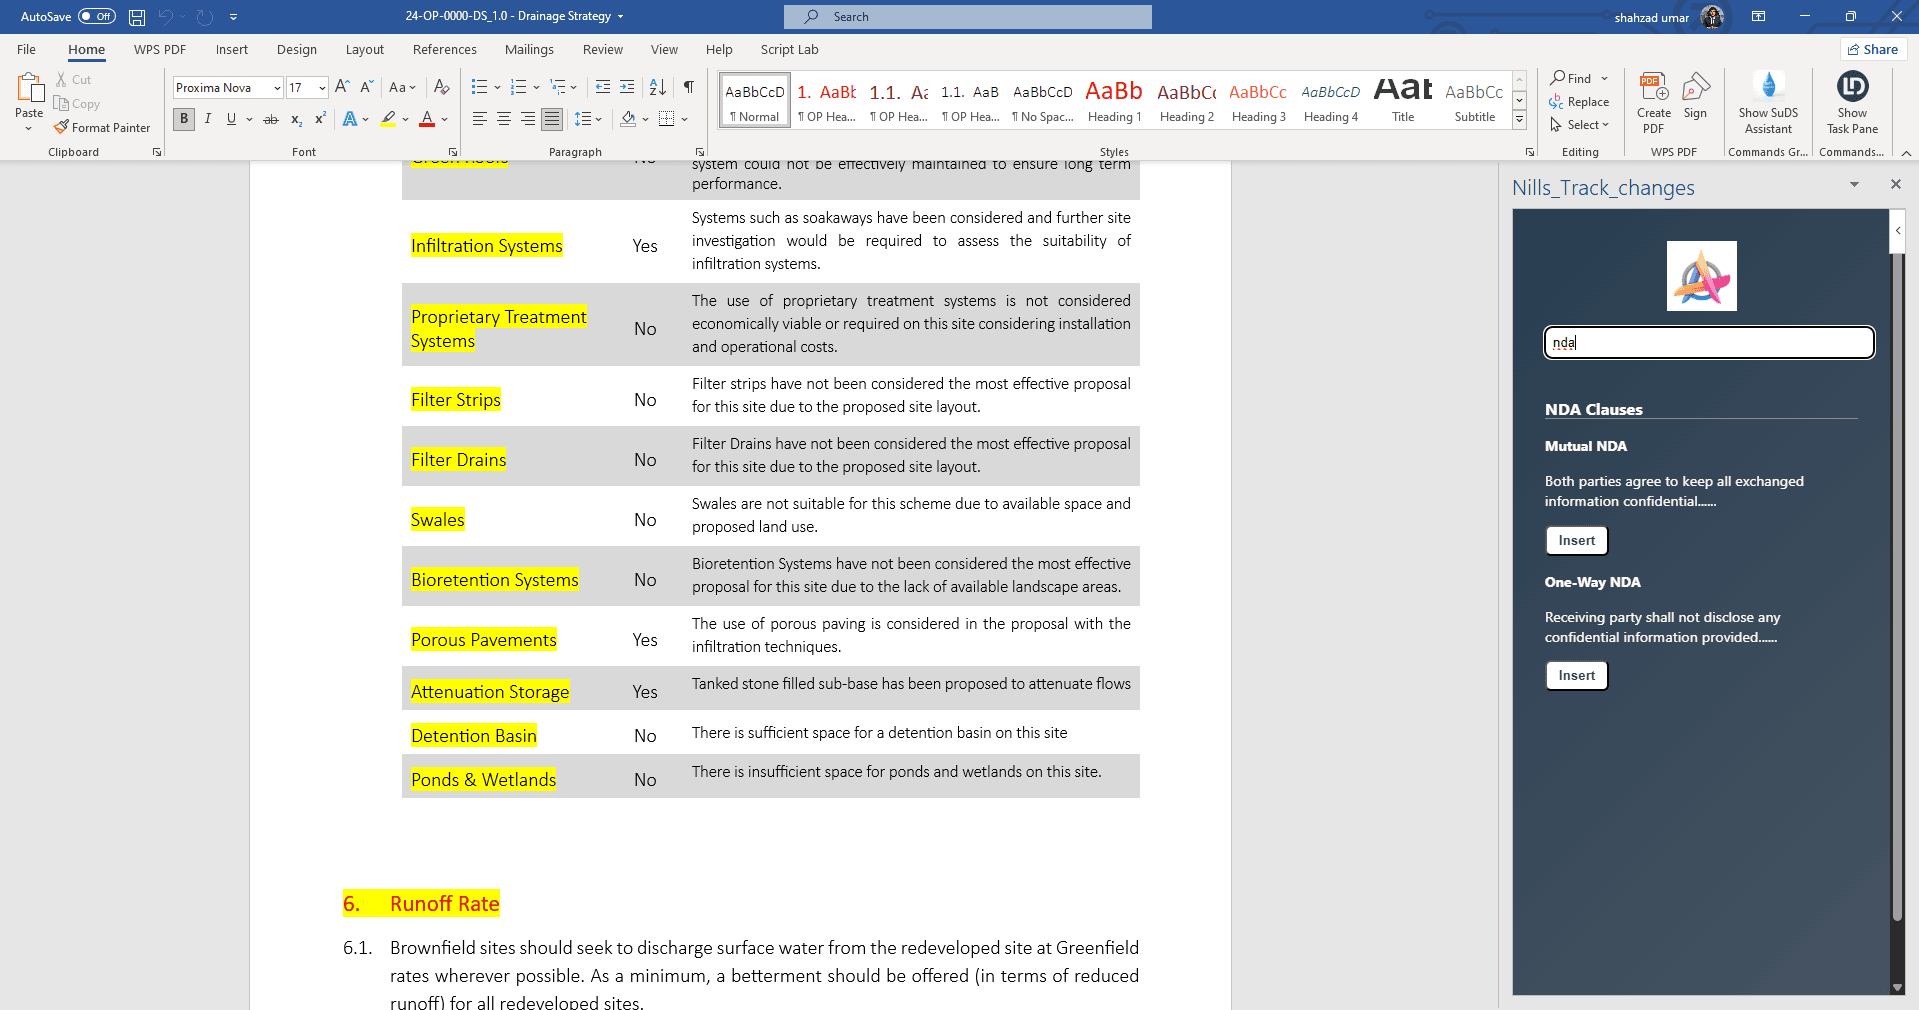Click the Paste clipboard icon
This screenshot has width=1919, height=1010.
pos(29,88)
